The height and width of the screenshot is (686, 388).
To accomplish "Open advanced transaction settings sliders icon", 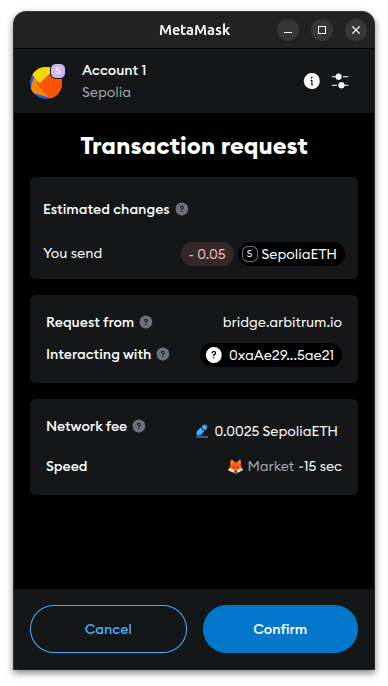I will pyautogui.click(x=340, y=81).
